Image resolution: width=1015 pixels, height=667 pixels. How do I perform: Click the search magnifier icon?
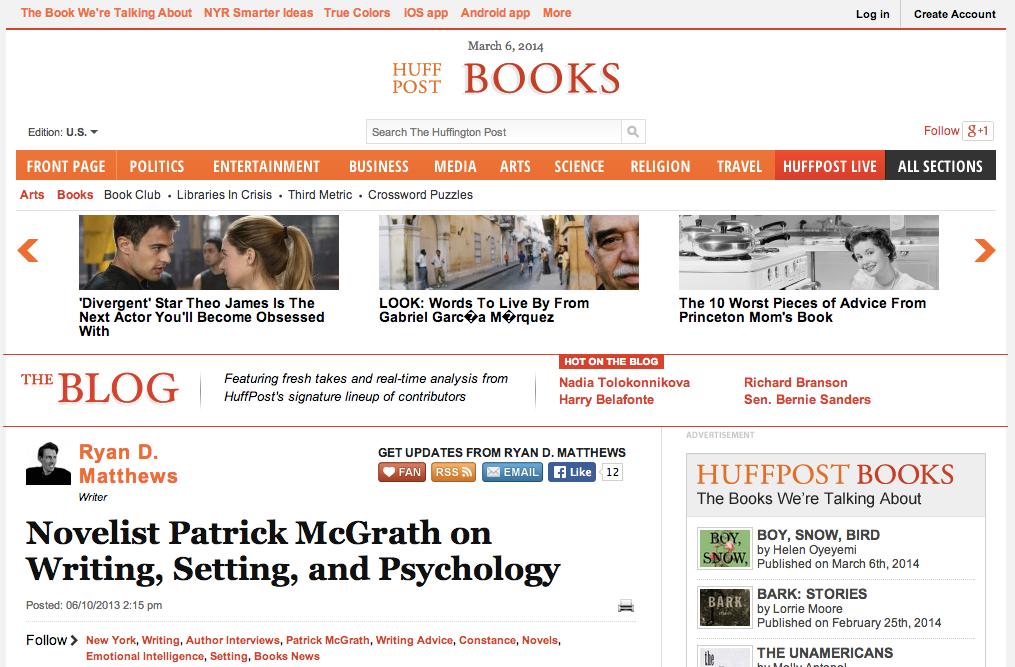[x=633, y=132]
